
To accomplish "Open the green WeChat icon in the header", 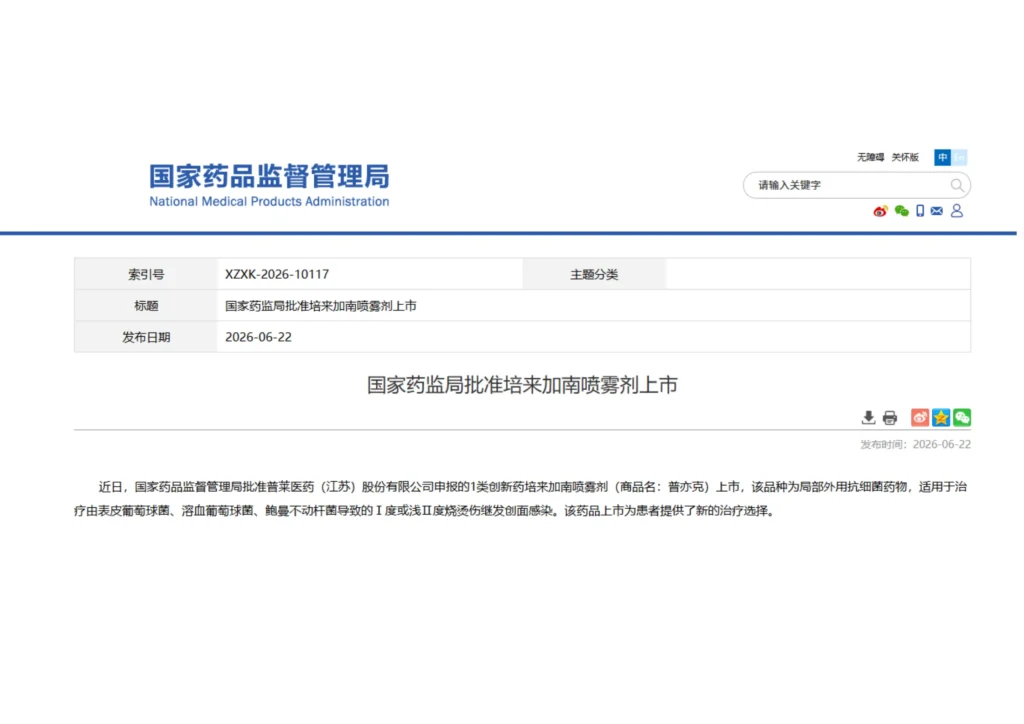I will (x=901, y=211).
